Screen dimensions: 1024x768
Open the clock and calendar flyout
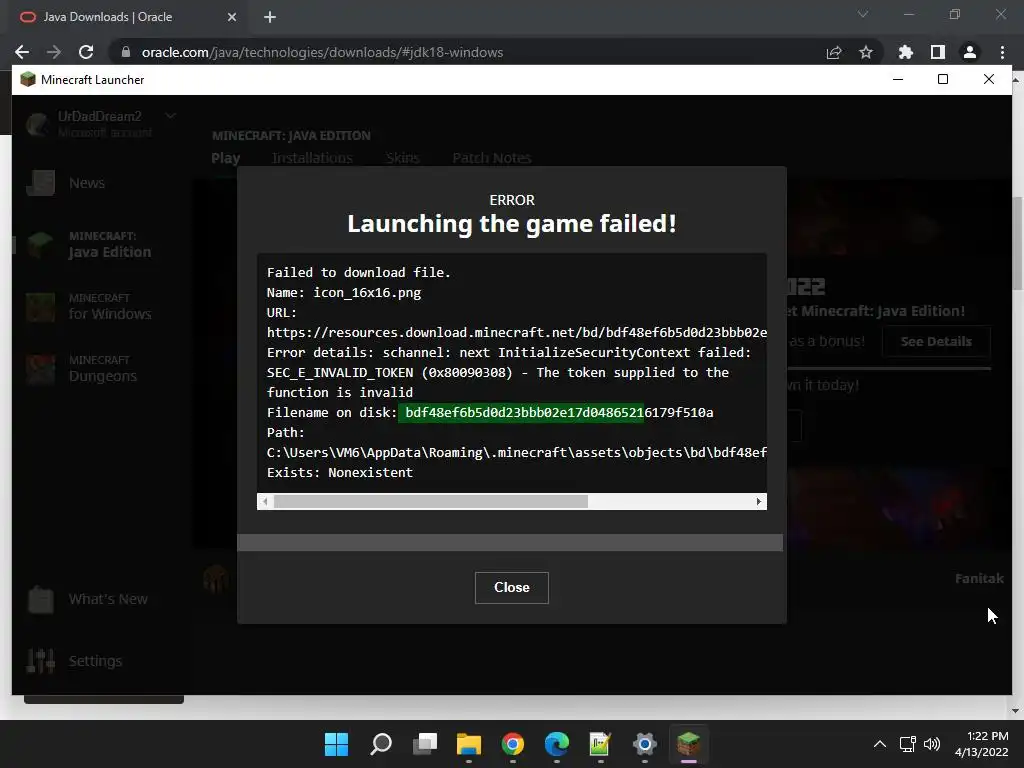(982, 744)
